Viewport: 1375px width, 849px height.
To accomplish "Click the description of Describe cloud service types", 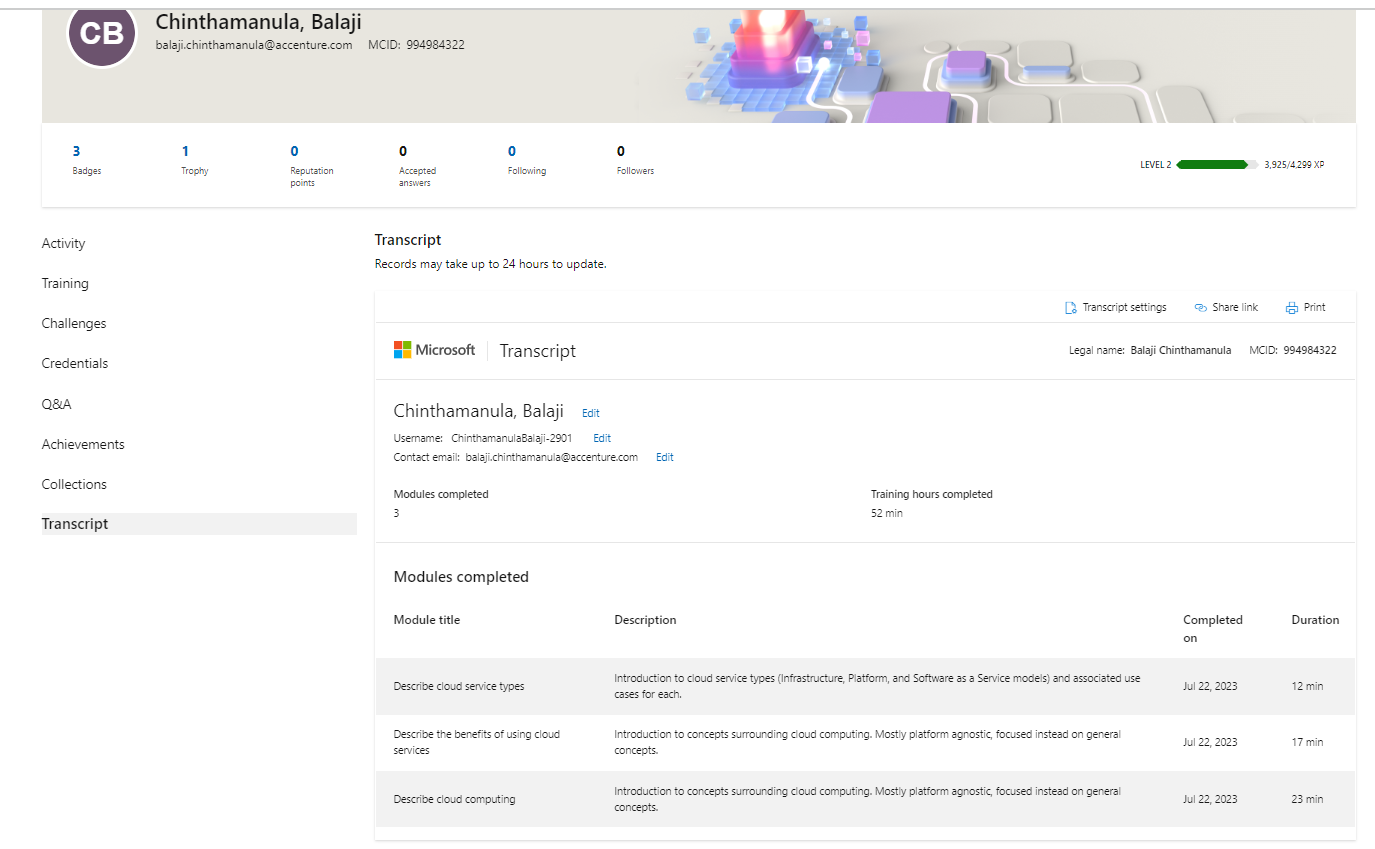I will tap(877, 686).
